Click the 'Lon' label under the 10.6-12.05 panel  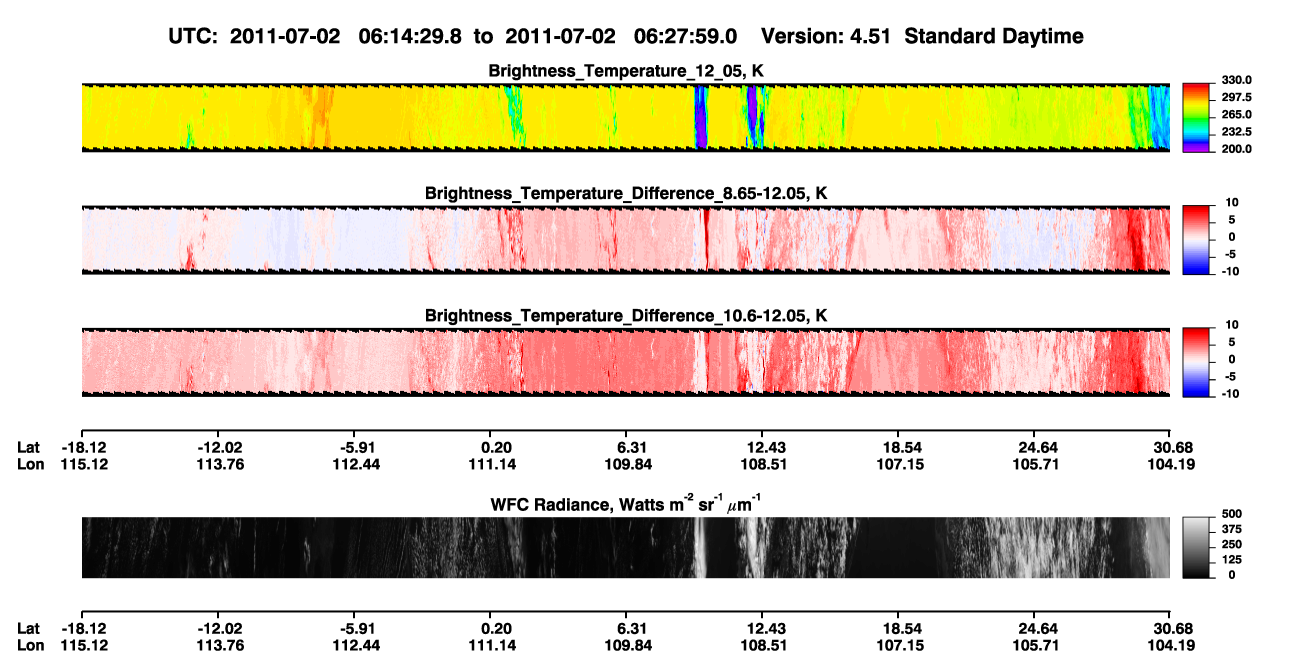click(x=30, y=463)
